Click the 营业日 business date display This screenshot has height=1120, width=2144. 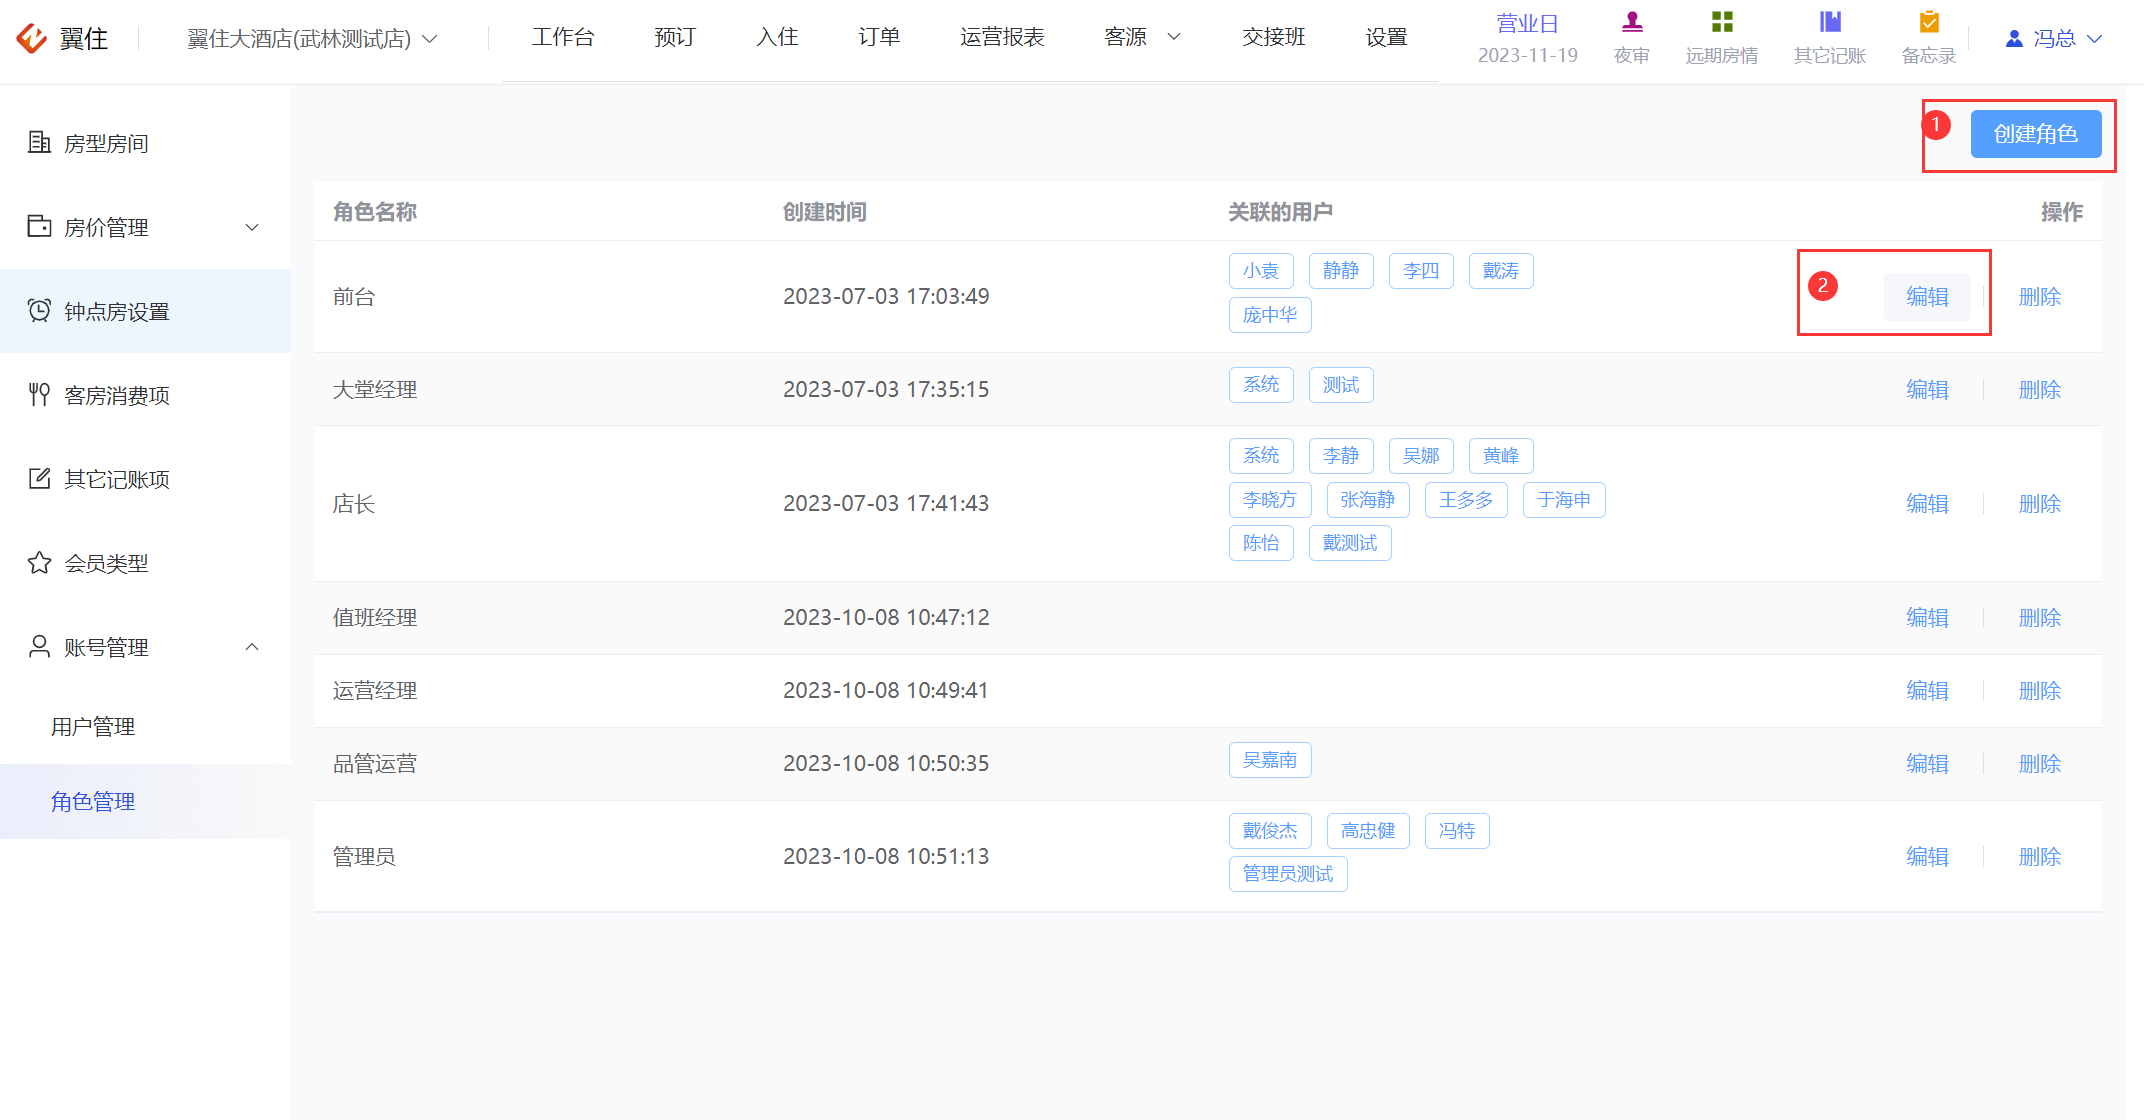point(1528,38)
